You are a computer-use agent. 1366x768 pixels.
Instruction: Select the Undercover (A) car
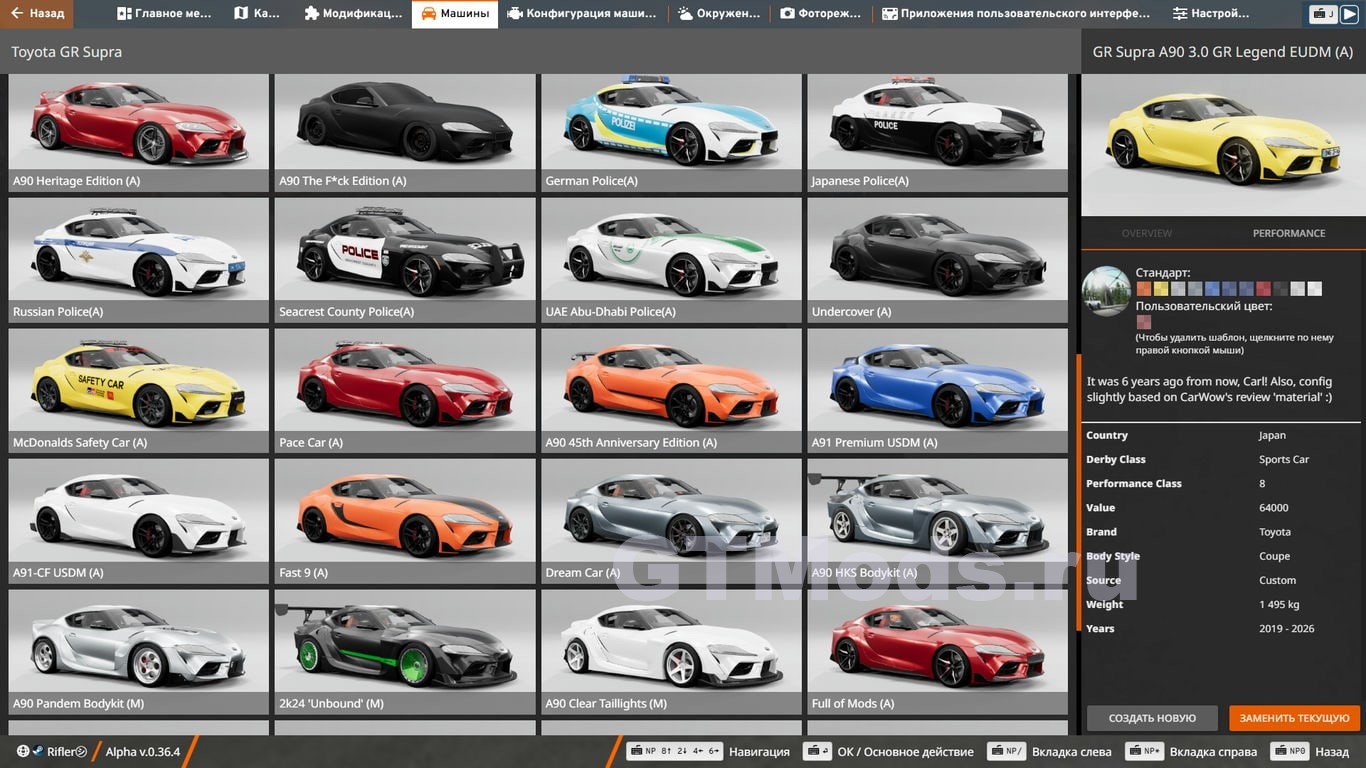(x=938, y=260)
